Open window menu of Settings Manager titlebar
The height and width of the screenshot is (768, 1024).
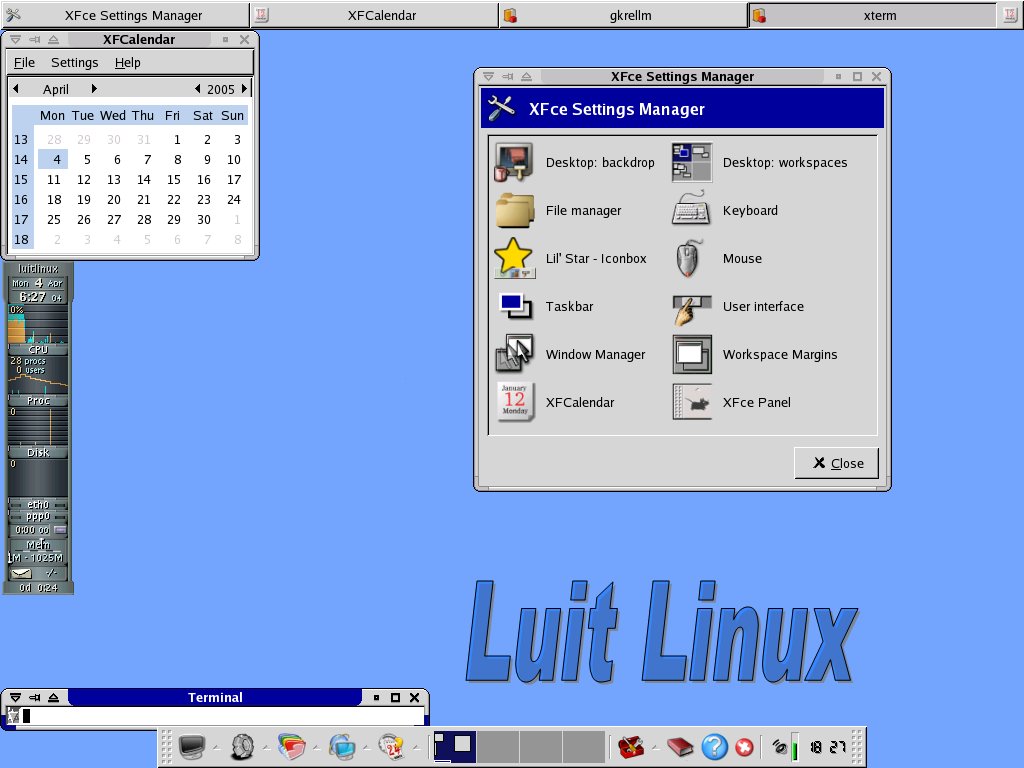click(x=488, y=76)
